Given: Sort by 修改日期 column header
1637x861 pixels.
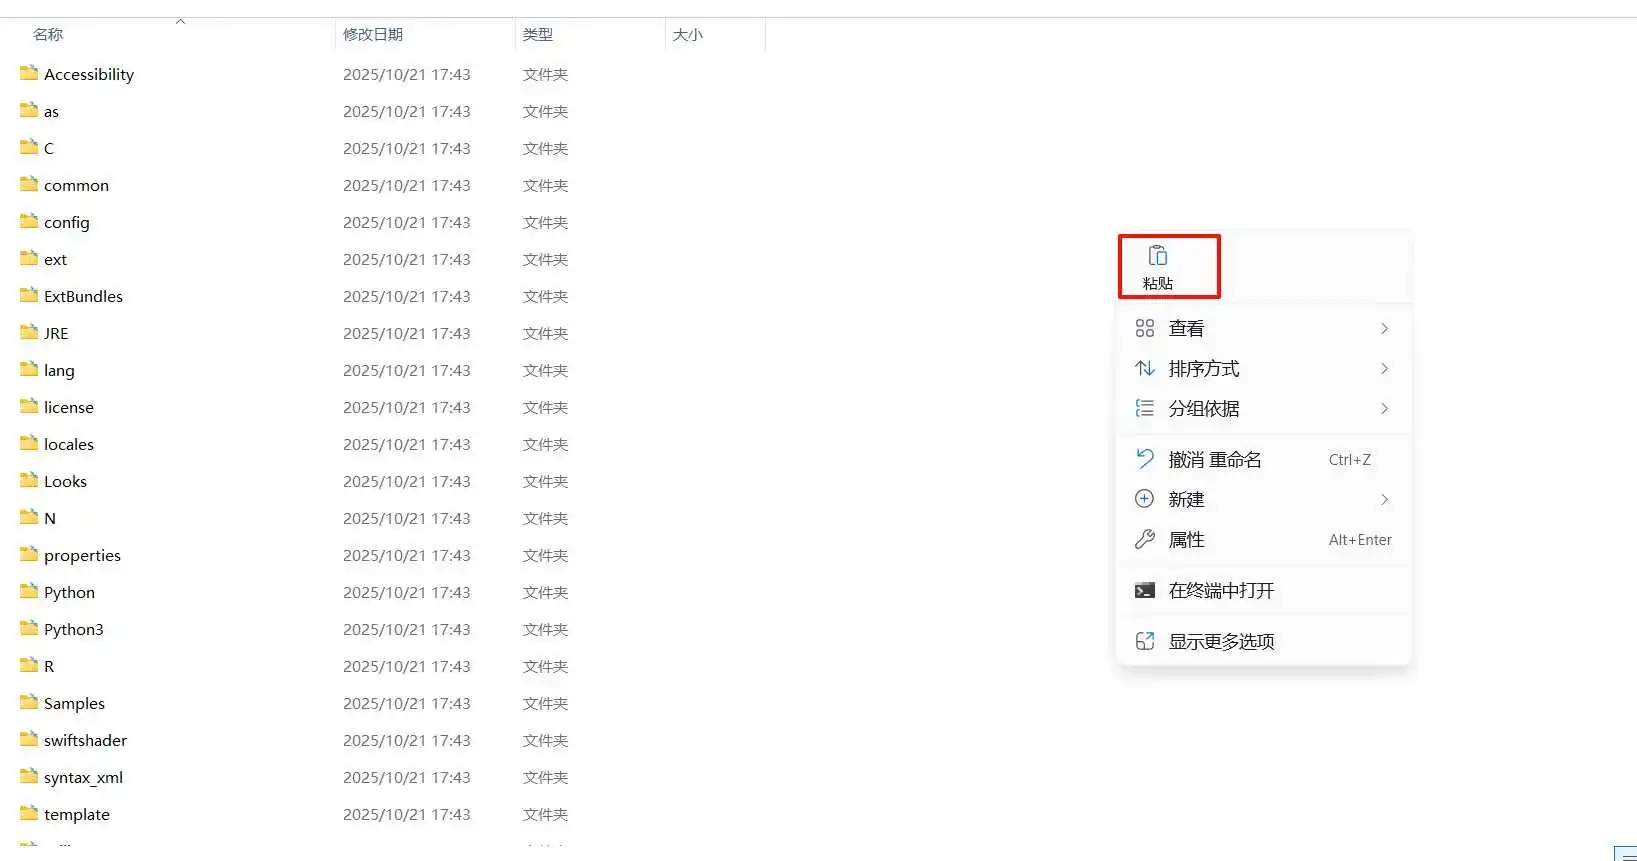Looking at the screenshot, I should (373, 35).
